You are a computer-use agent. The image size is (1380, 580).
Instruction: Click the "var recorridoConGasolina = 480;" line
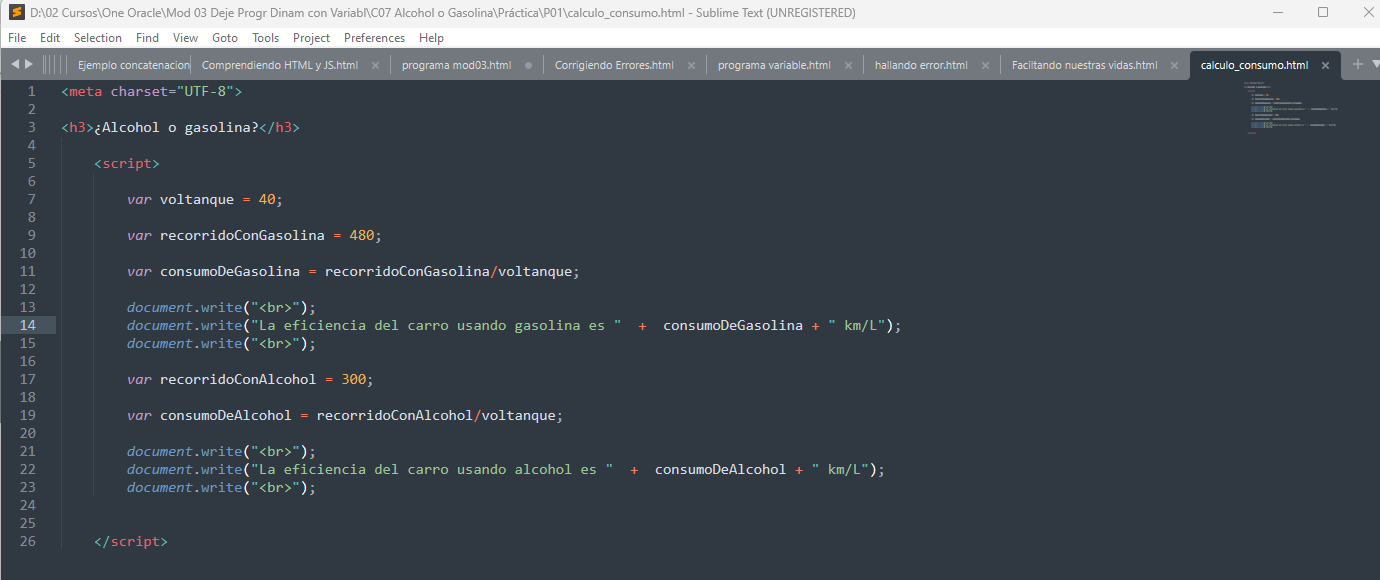click(254, 235)
